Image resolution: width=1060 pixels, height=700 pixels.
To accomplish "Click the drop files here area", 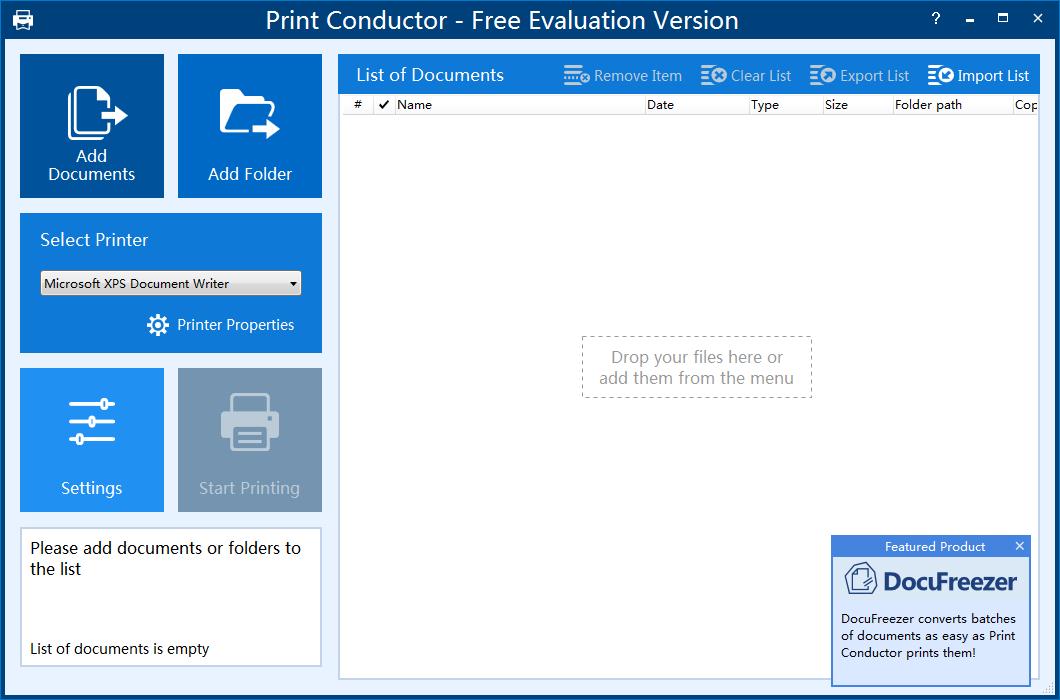I will pos(696,367).
